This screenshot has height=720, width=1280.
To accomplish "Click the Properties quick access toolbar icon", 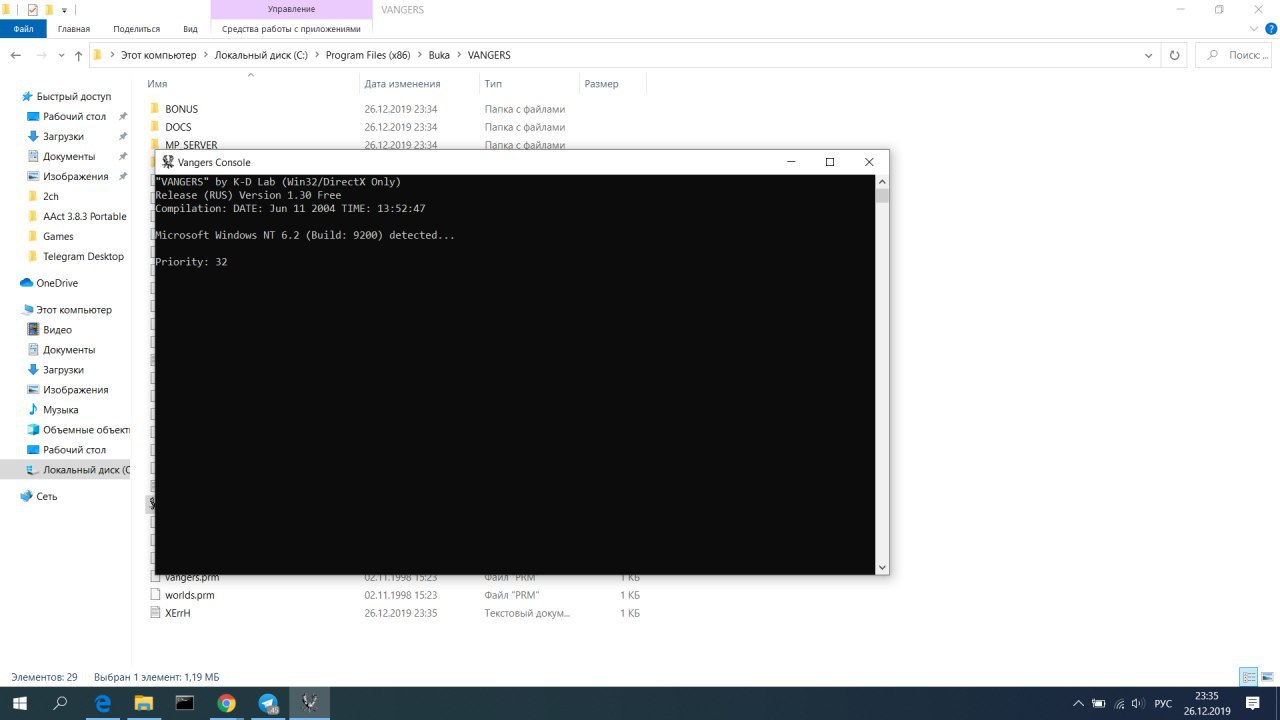I will point(33,9).
